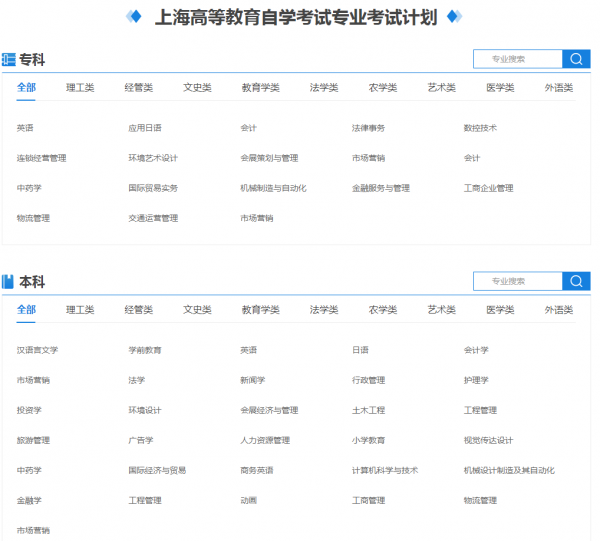Select 会展经济与管理 major link
This screenshot has width=600, height=541.
[269, 410]
